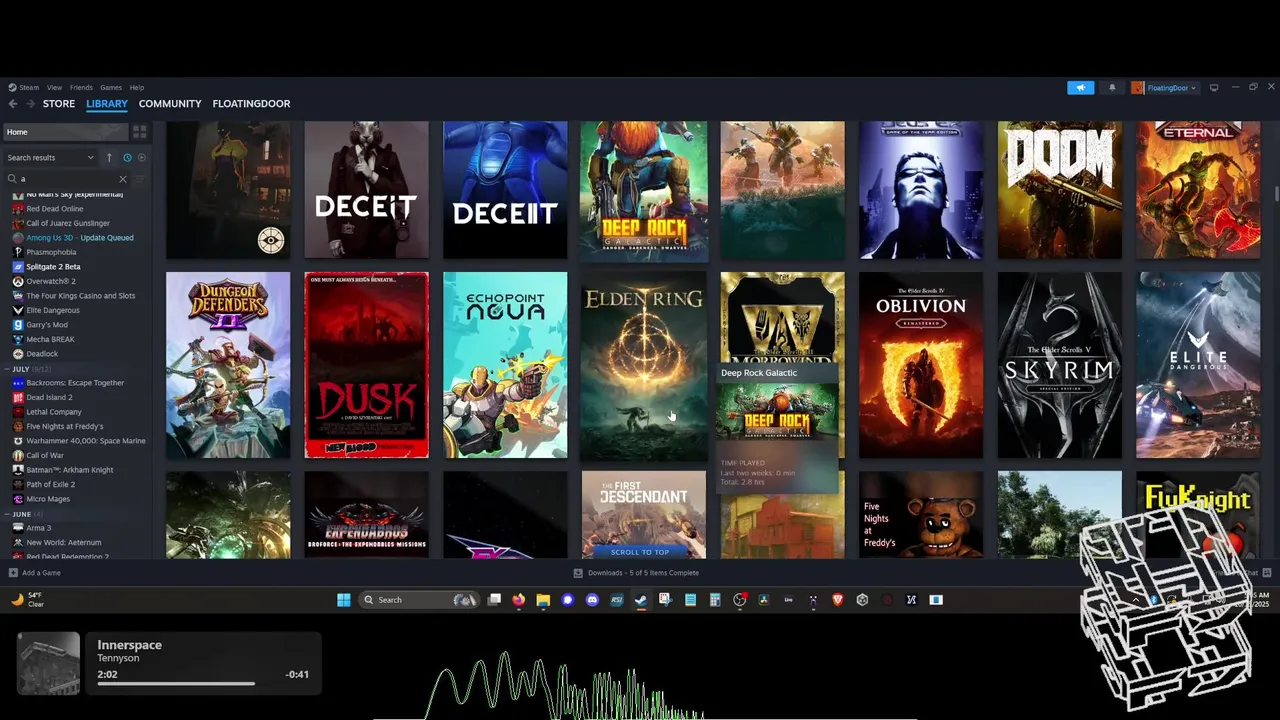The image size is (1280, 720).
Task: Switch to the LIBRARY tab
Action: 107,104
